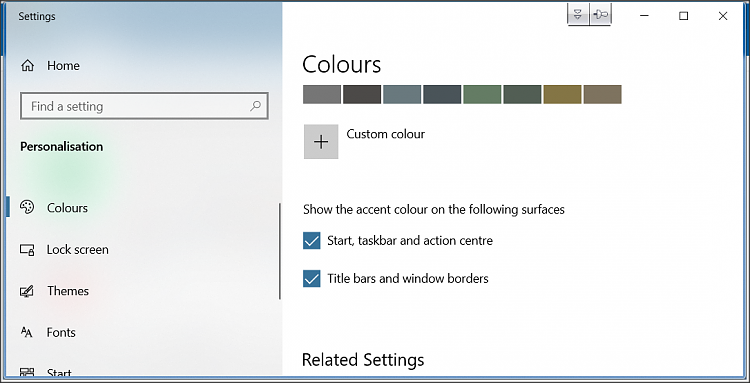750x383 pixels.
Task: Click the magnifier icon in search box
Action: pos(255,106)
